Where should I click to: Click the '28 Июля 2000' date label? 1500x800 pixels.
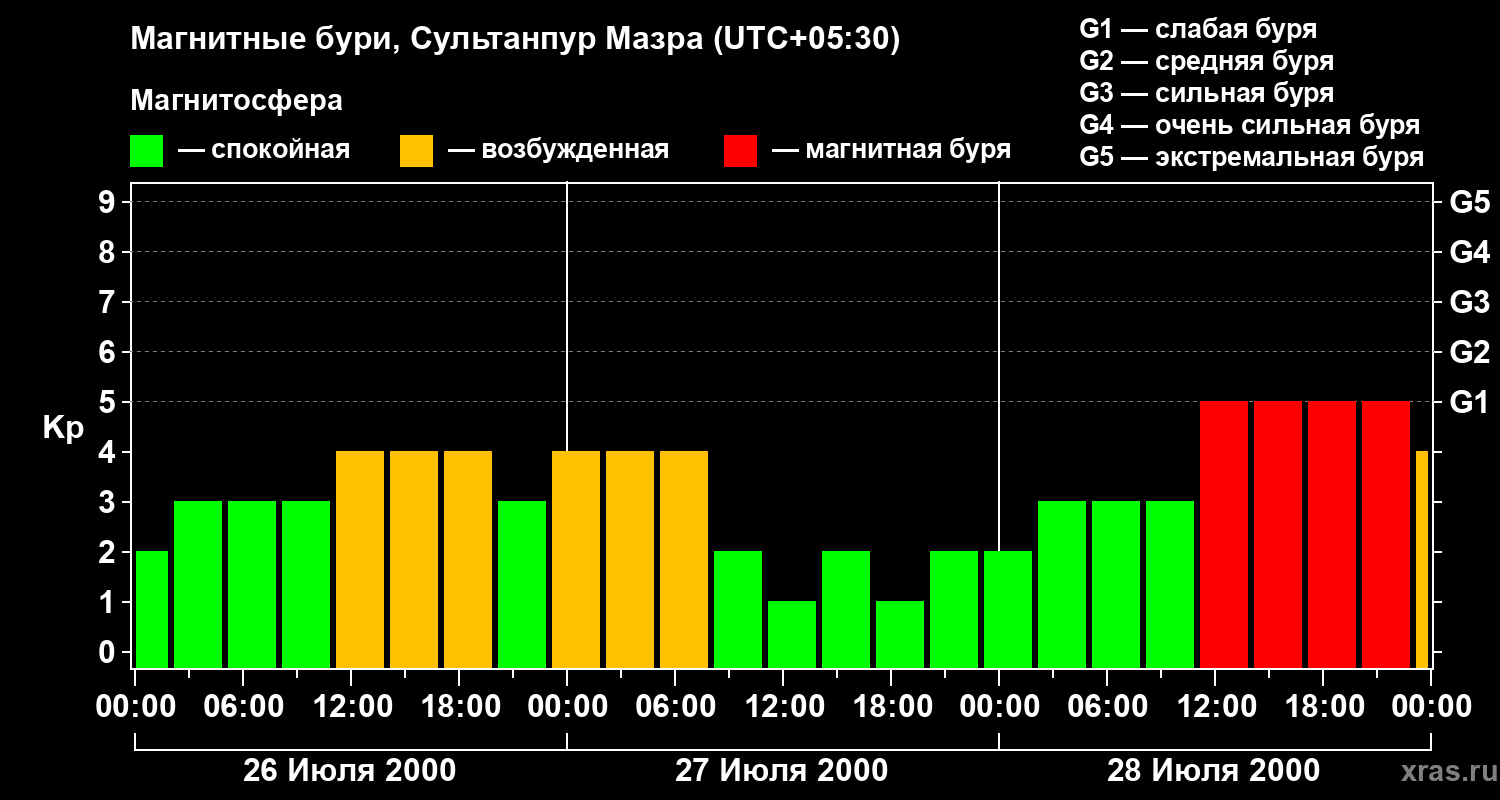coord(1214,771)
